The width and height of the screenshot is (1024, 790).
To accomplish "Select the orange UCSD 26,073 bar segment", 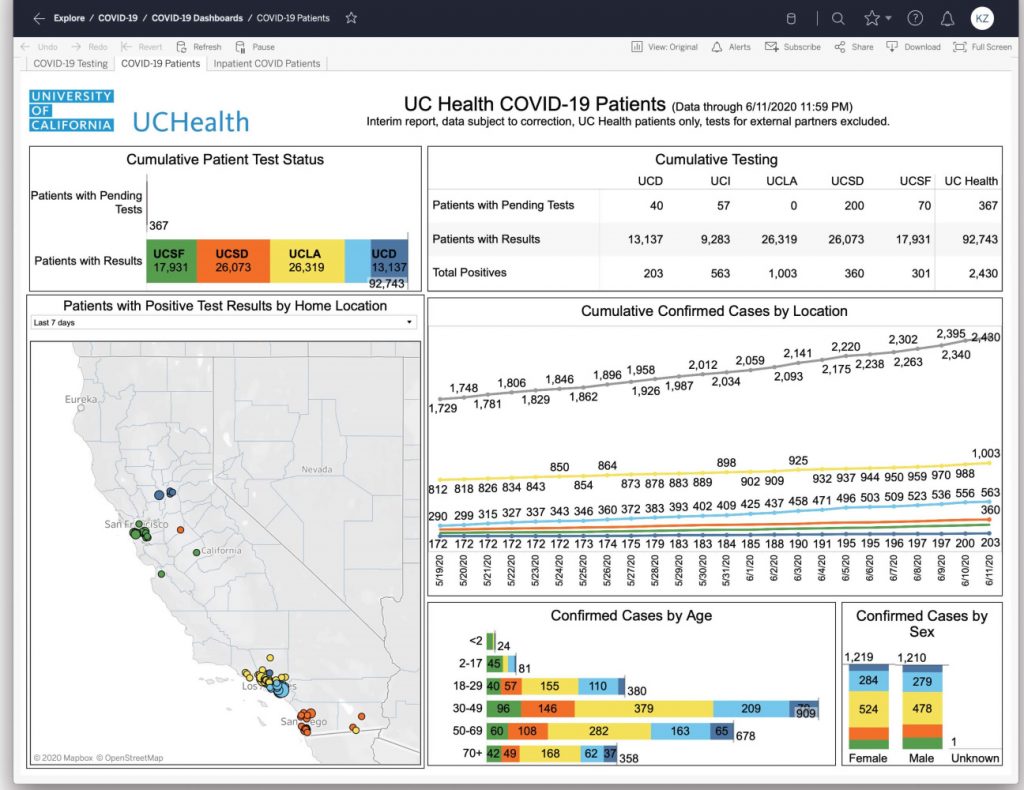I will pos(233,261).
